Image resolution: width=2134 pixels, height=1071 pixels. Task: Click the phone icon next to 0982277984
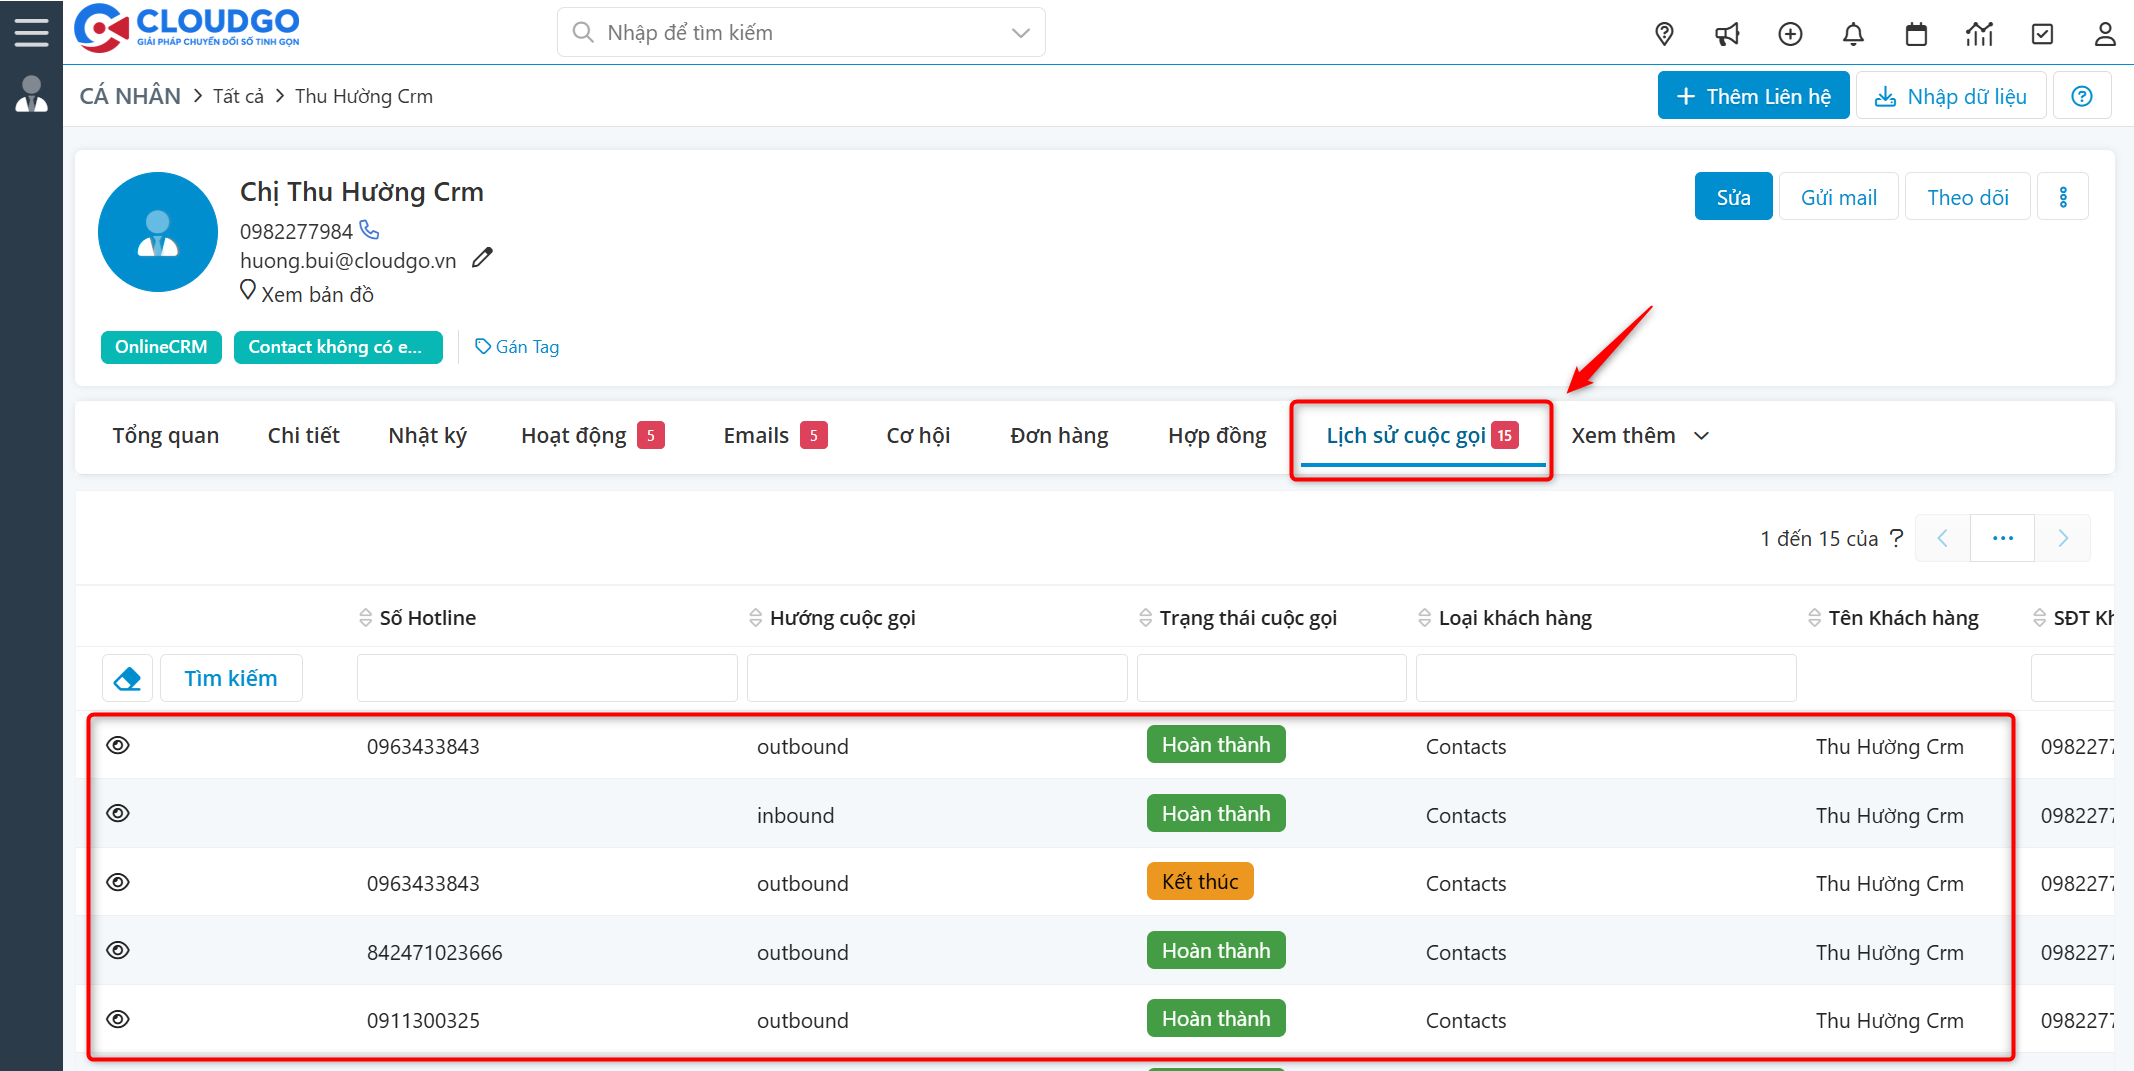(x=370, y=230)
